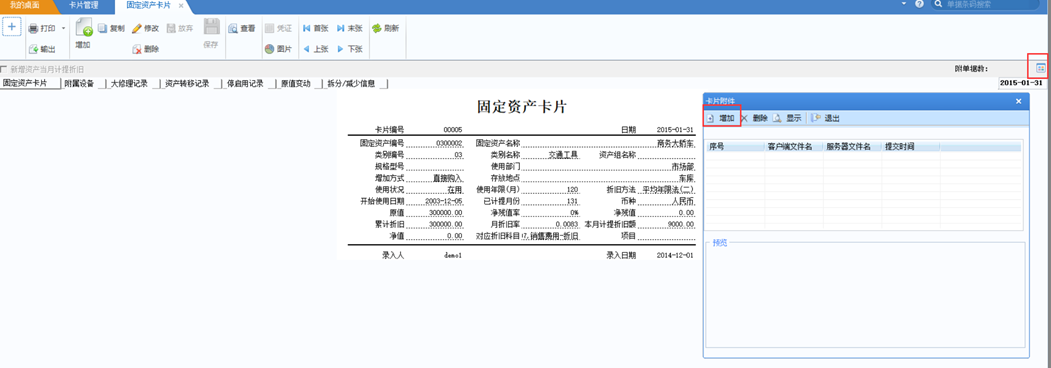Viewport: 1051px width, 368px height.
Task: Click the 类别名称 value 交通工具
Action: pyautogui.click(x=563, y=155)
